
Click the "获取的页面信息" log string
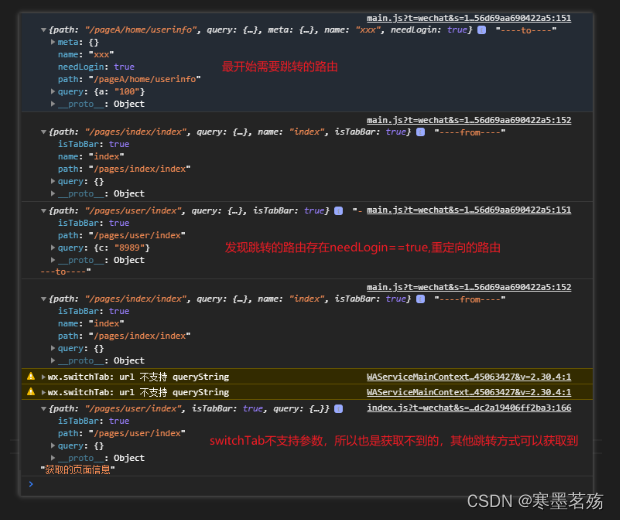(x=78, y=470)
